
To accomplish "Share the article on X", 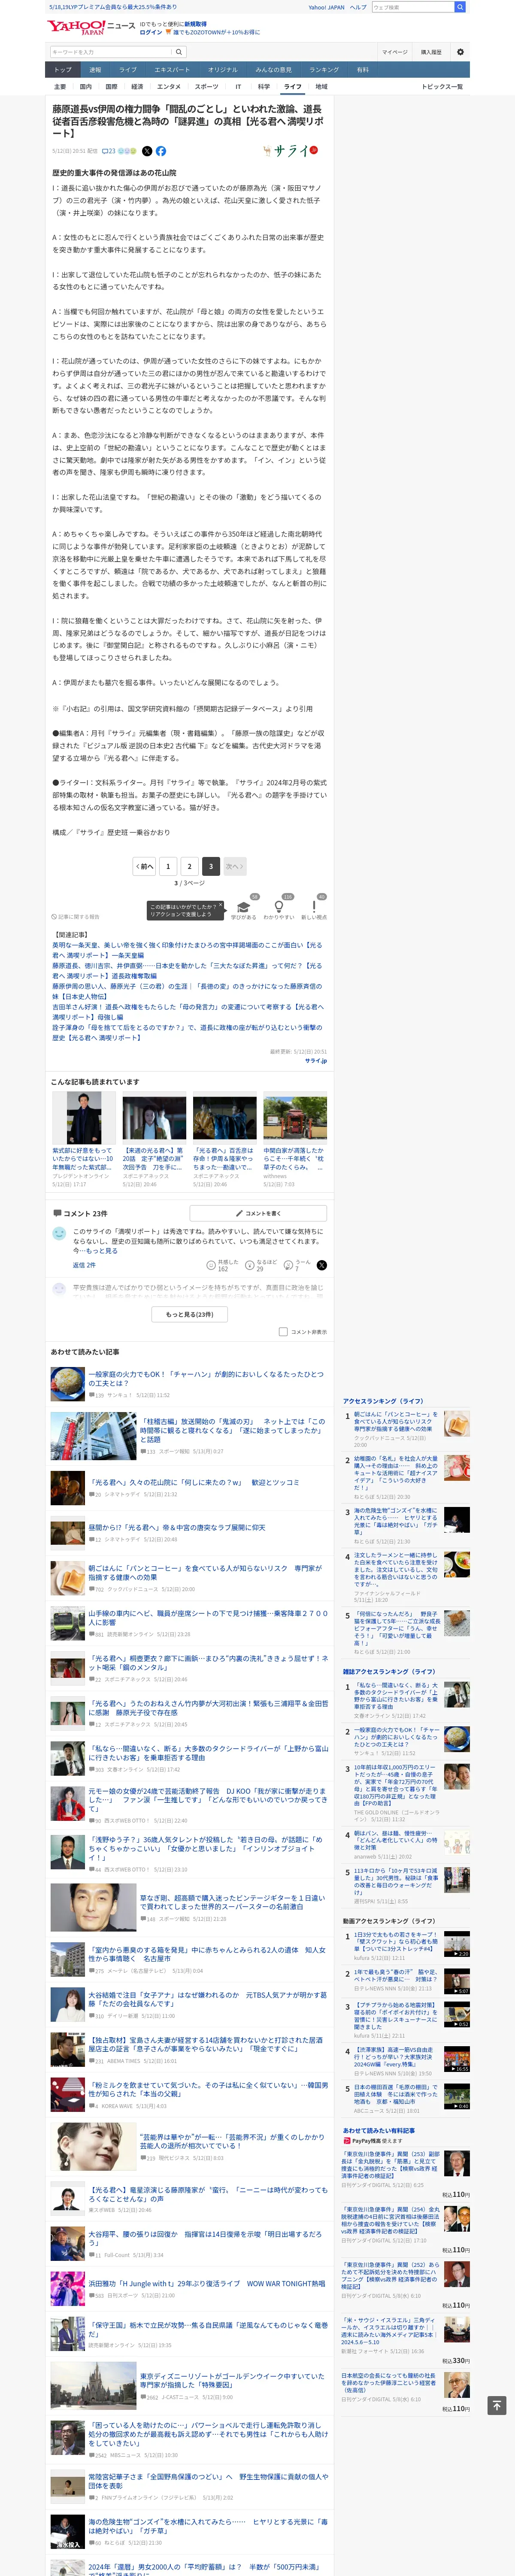I will click(x=147, y=151).
